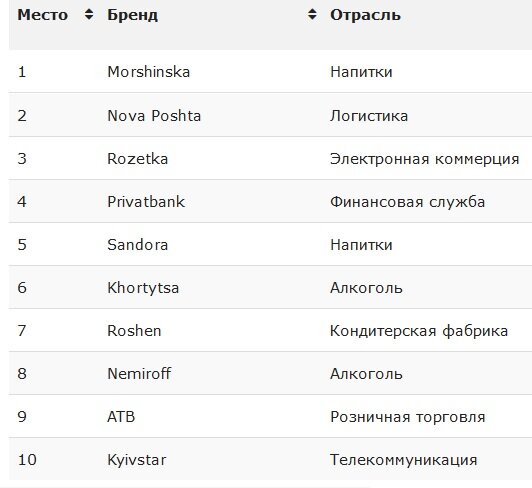
Task: Select the Morshinska brand cell
Action: pos(149,72)
